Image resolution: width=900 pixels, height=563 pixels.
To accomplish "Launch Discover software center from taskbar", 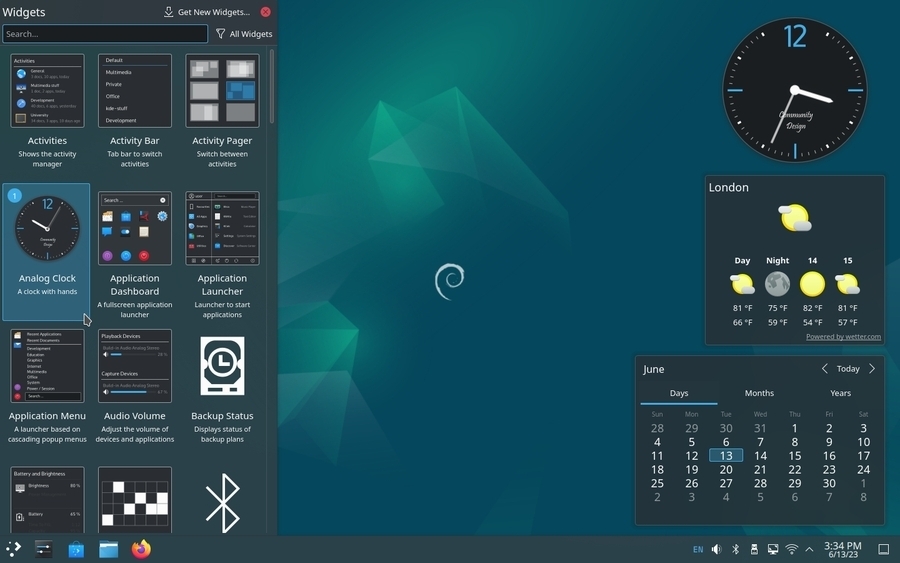I will tap(76, 550).
